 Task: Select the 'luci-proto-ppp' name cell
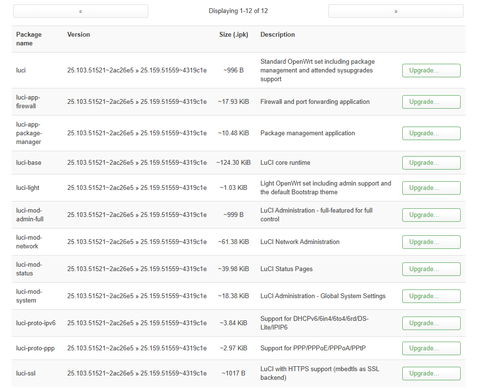[x=35, y=348]
